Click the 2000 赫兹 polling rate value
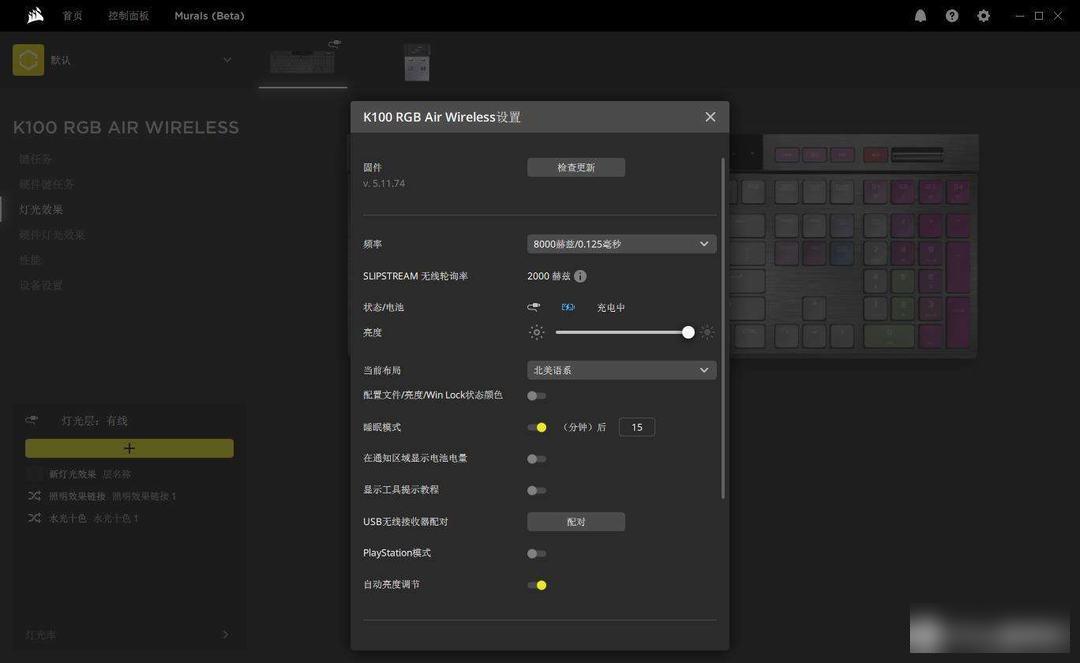Screen dimensions: 1080x663 [548, 276]
